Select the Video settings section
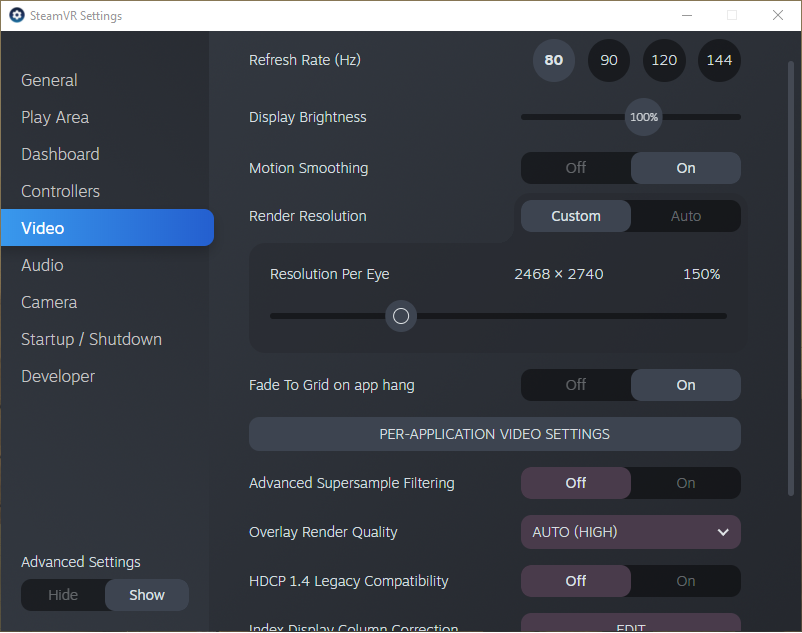This screenshot has width=802, height=633. (107, 228)
